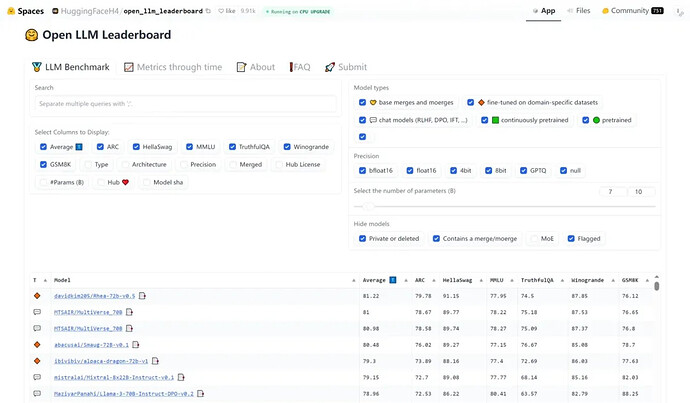The height and width of the screenshot is (403, 690).
Task: Click the Metrics through time chart icon
Action: pyautogui.click(x=128, y=67)
